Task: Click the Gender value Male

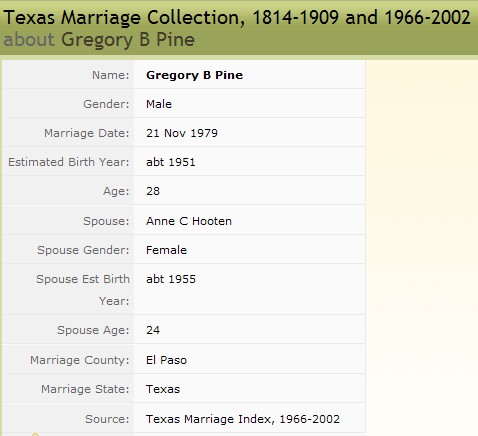Action: pyautogui.click(x=159, y=104)
